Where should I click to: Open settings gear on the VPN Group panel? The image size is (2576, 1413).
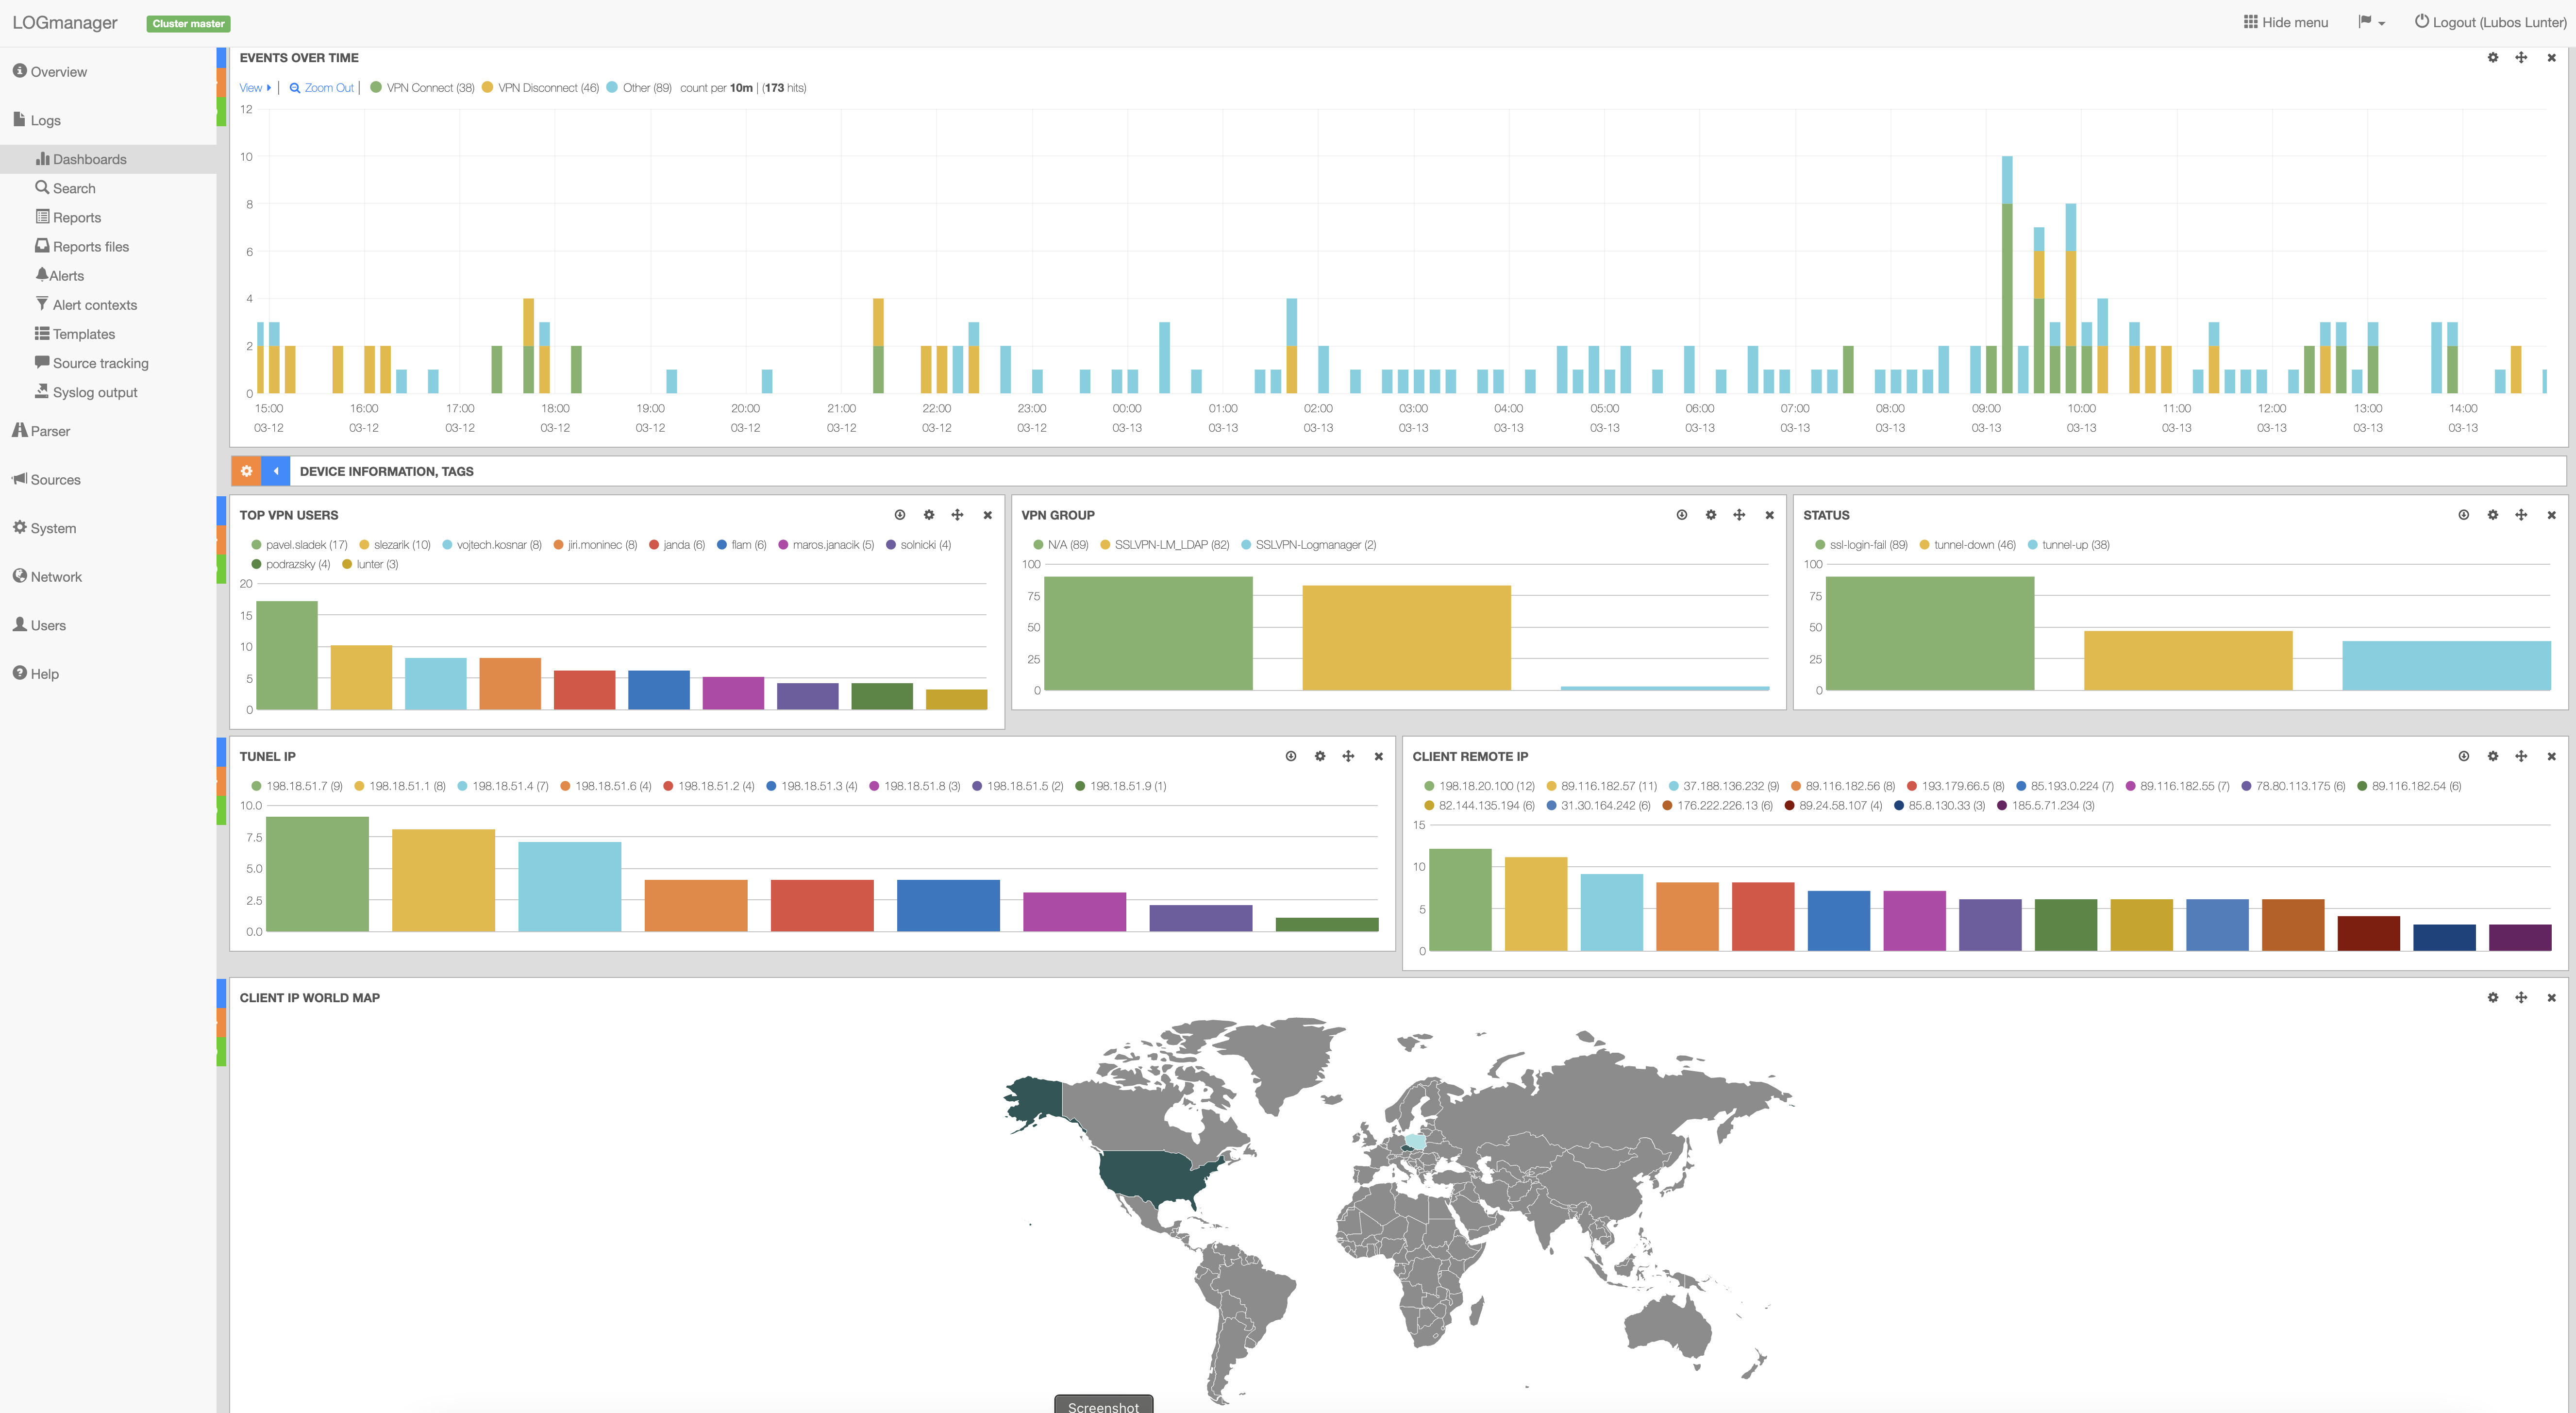[1711, 514]
